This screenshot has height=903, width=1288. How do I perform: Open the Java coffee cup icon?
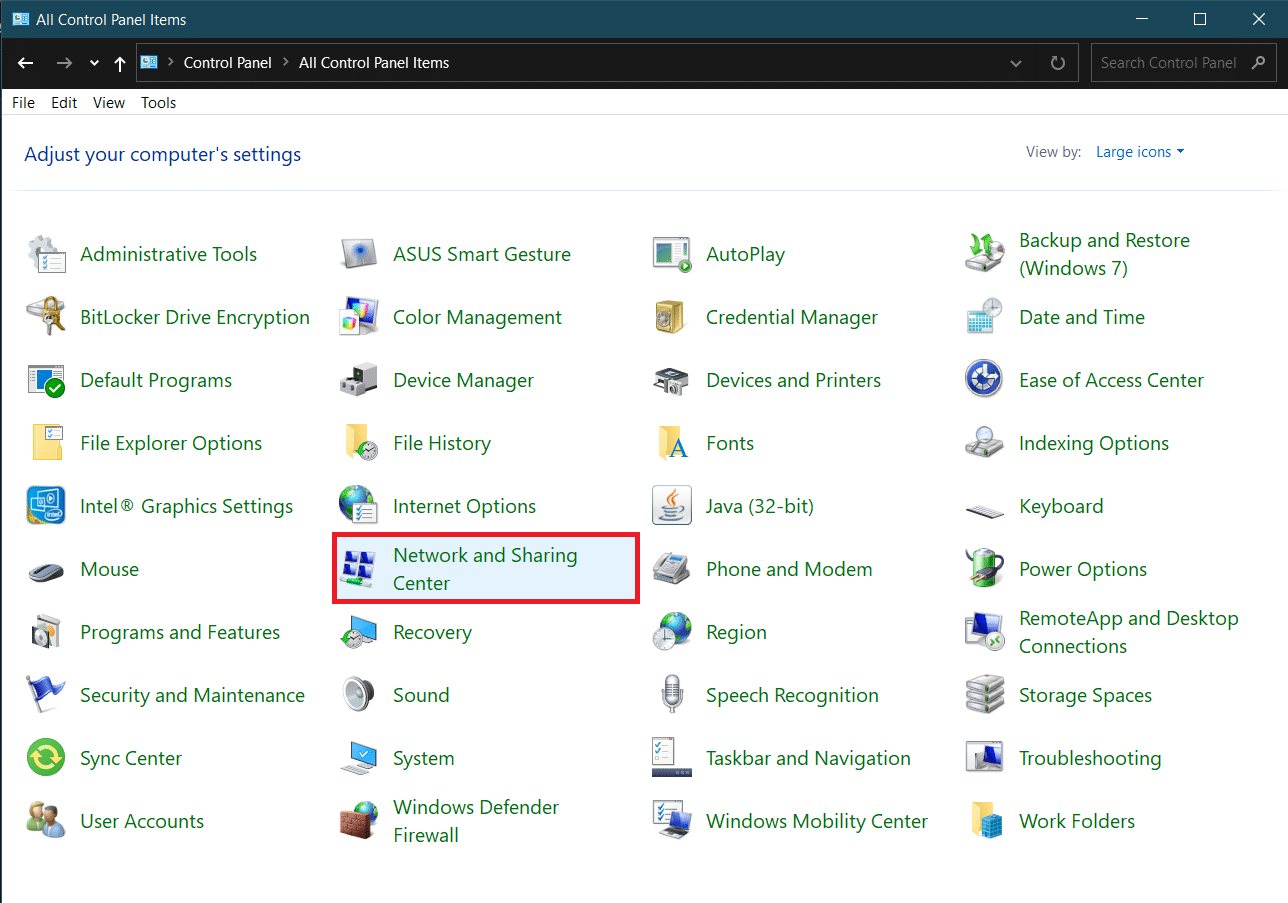pyautogui.click(x=672, y=506)
